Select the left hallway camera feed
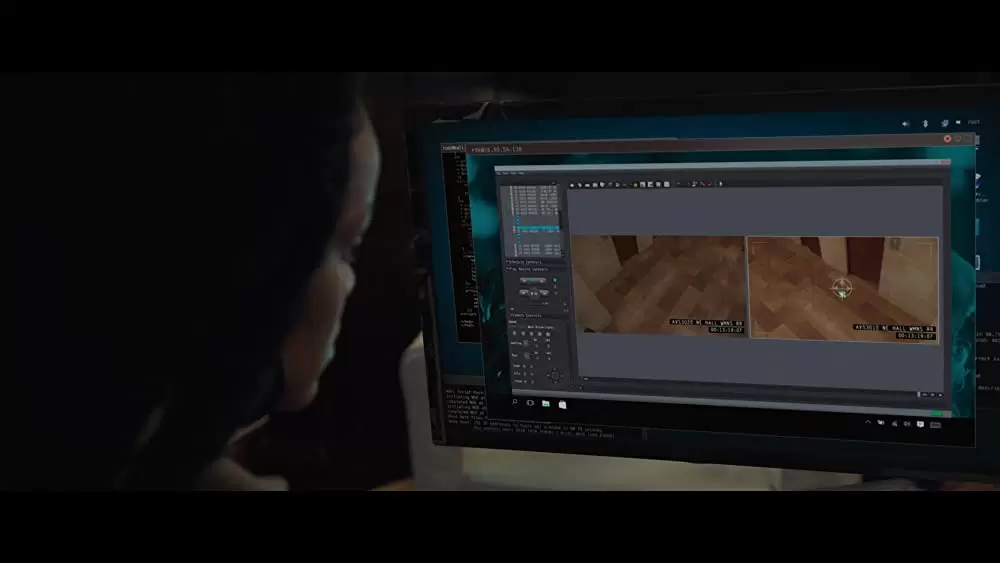1000x563 pixels. tap(657, 285)
